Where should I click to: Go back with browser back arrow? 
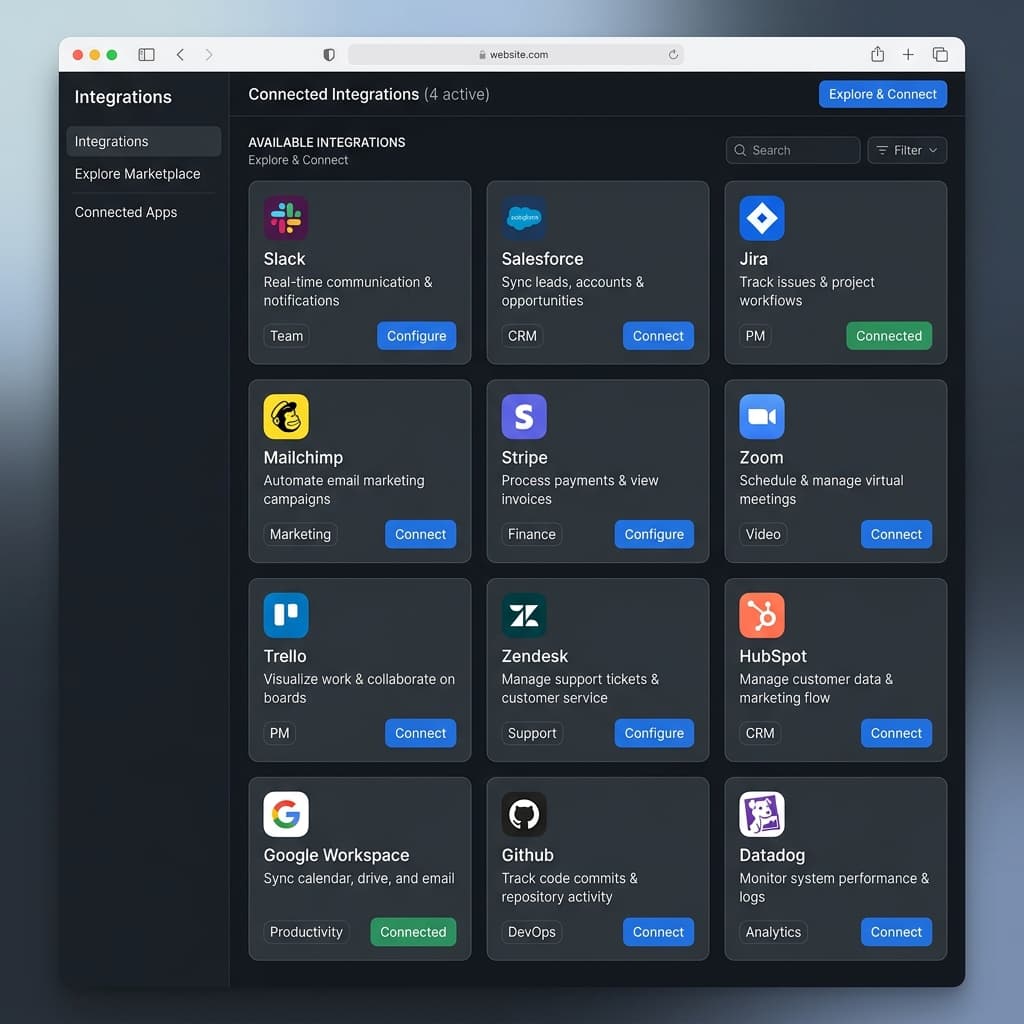(180, 55)
